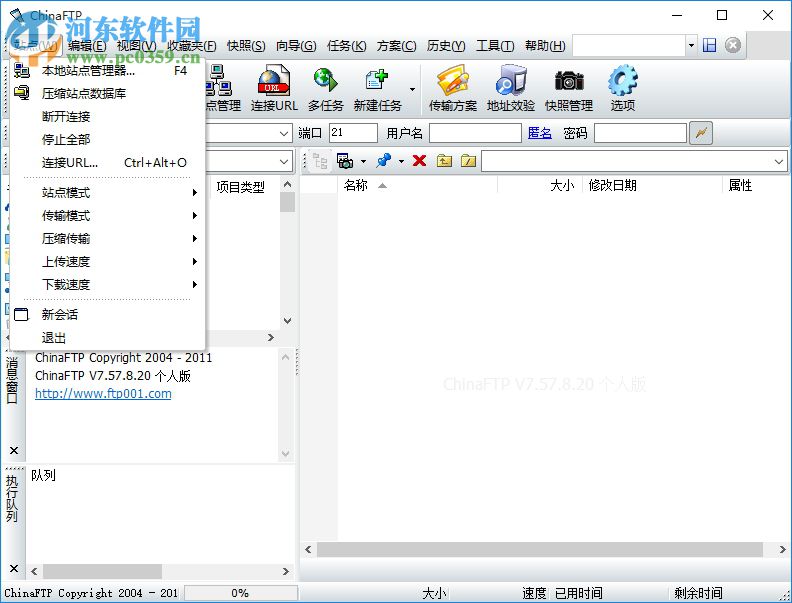The height and width of the screenshot is (603, 792).
Task: Open the 工具(T) menu
Action: pos(495,46)
